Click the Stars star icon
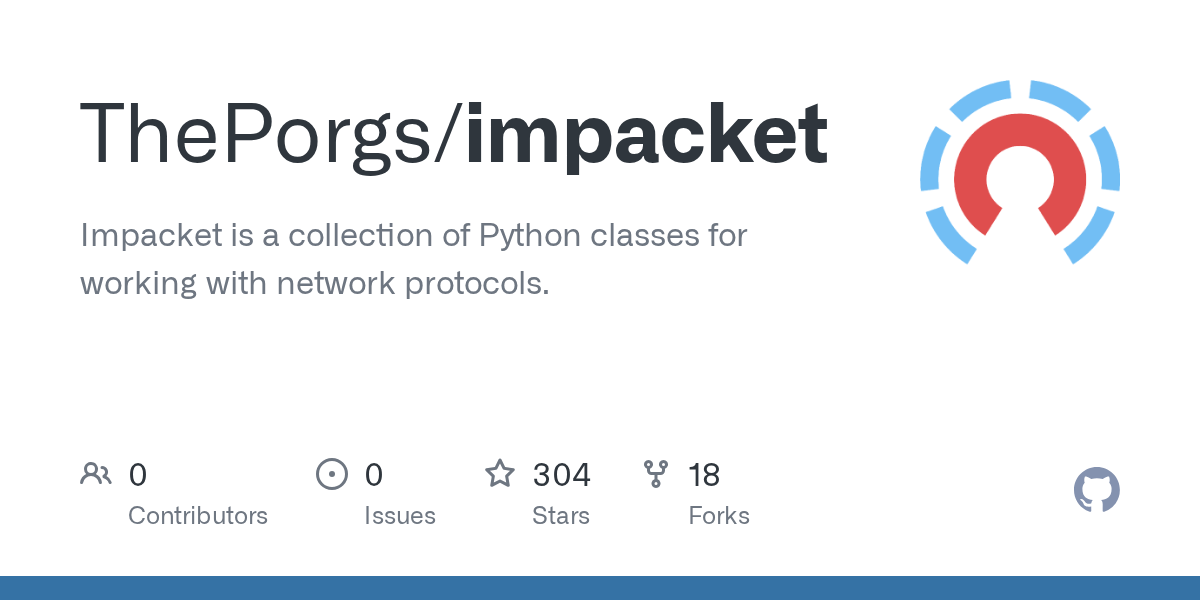The image size is (1200, 600). [x=500, y=473]
